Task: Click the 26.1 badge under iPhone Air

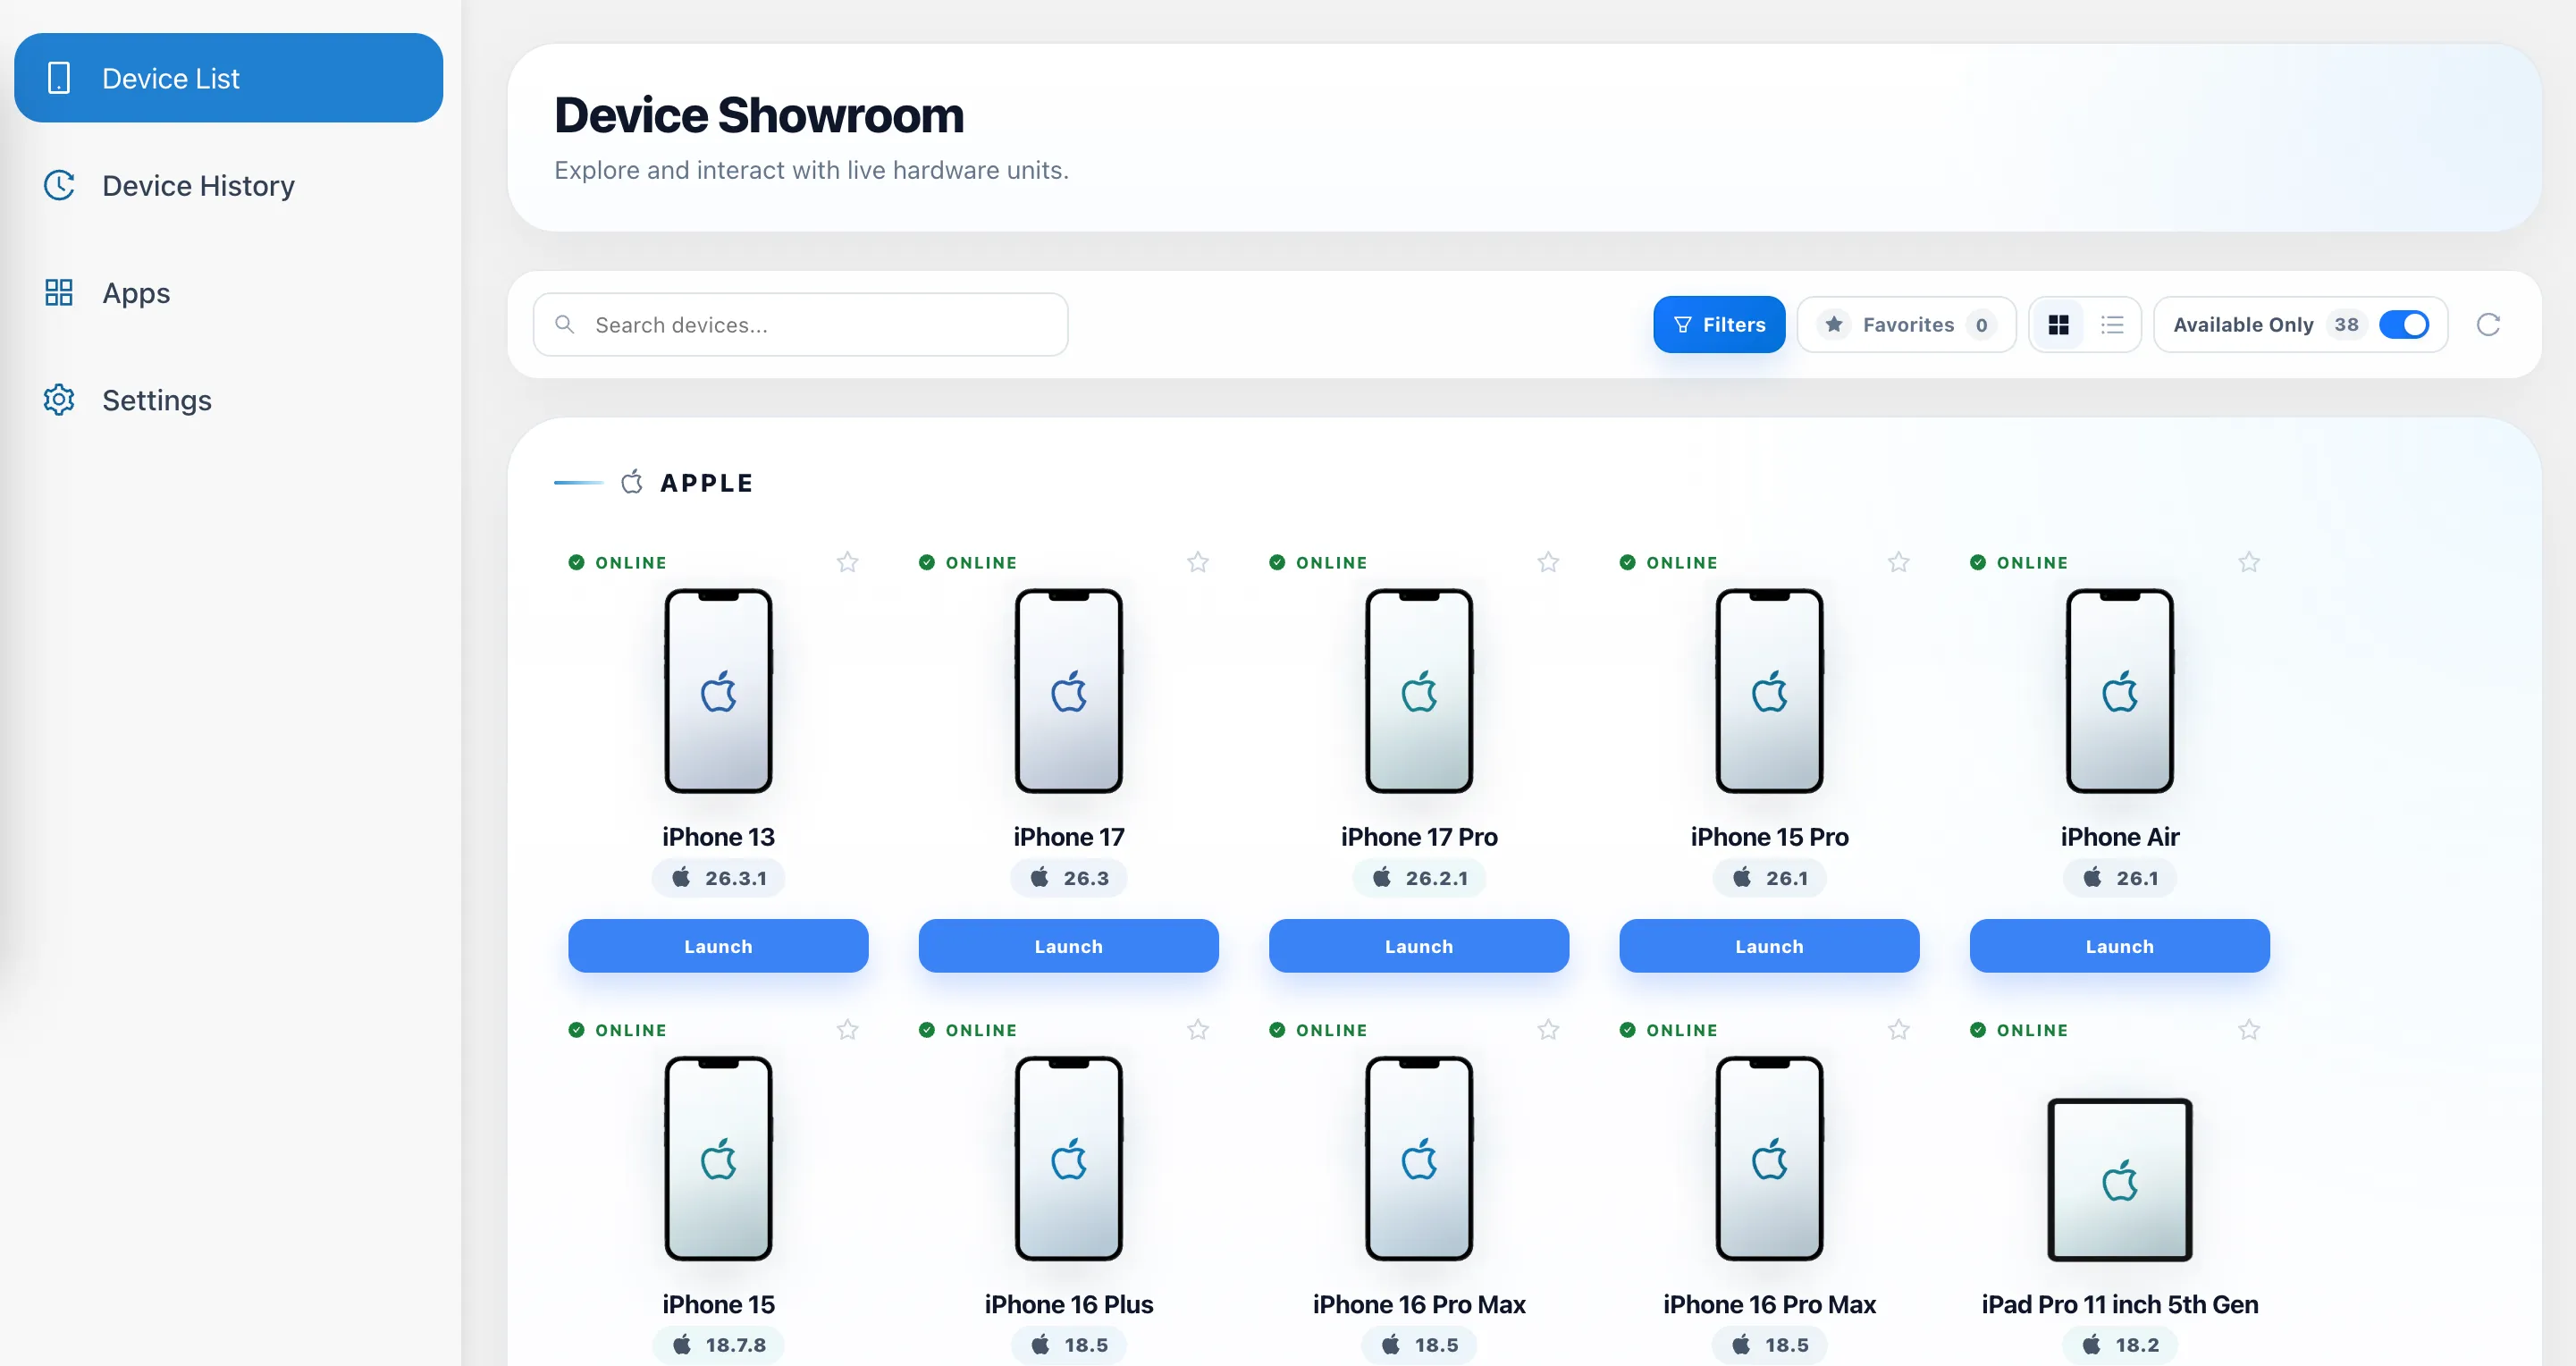Action: (2120, 878)
